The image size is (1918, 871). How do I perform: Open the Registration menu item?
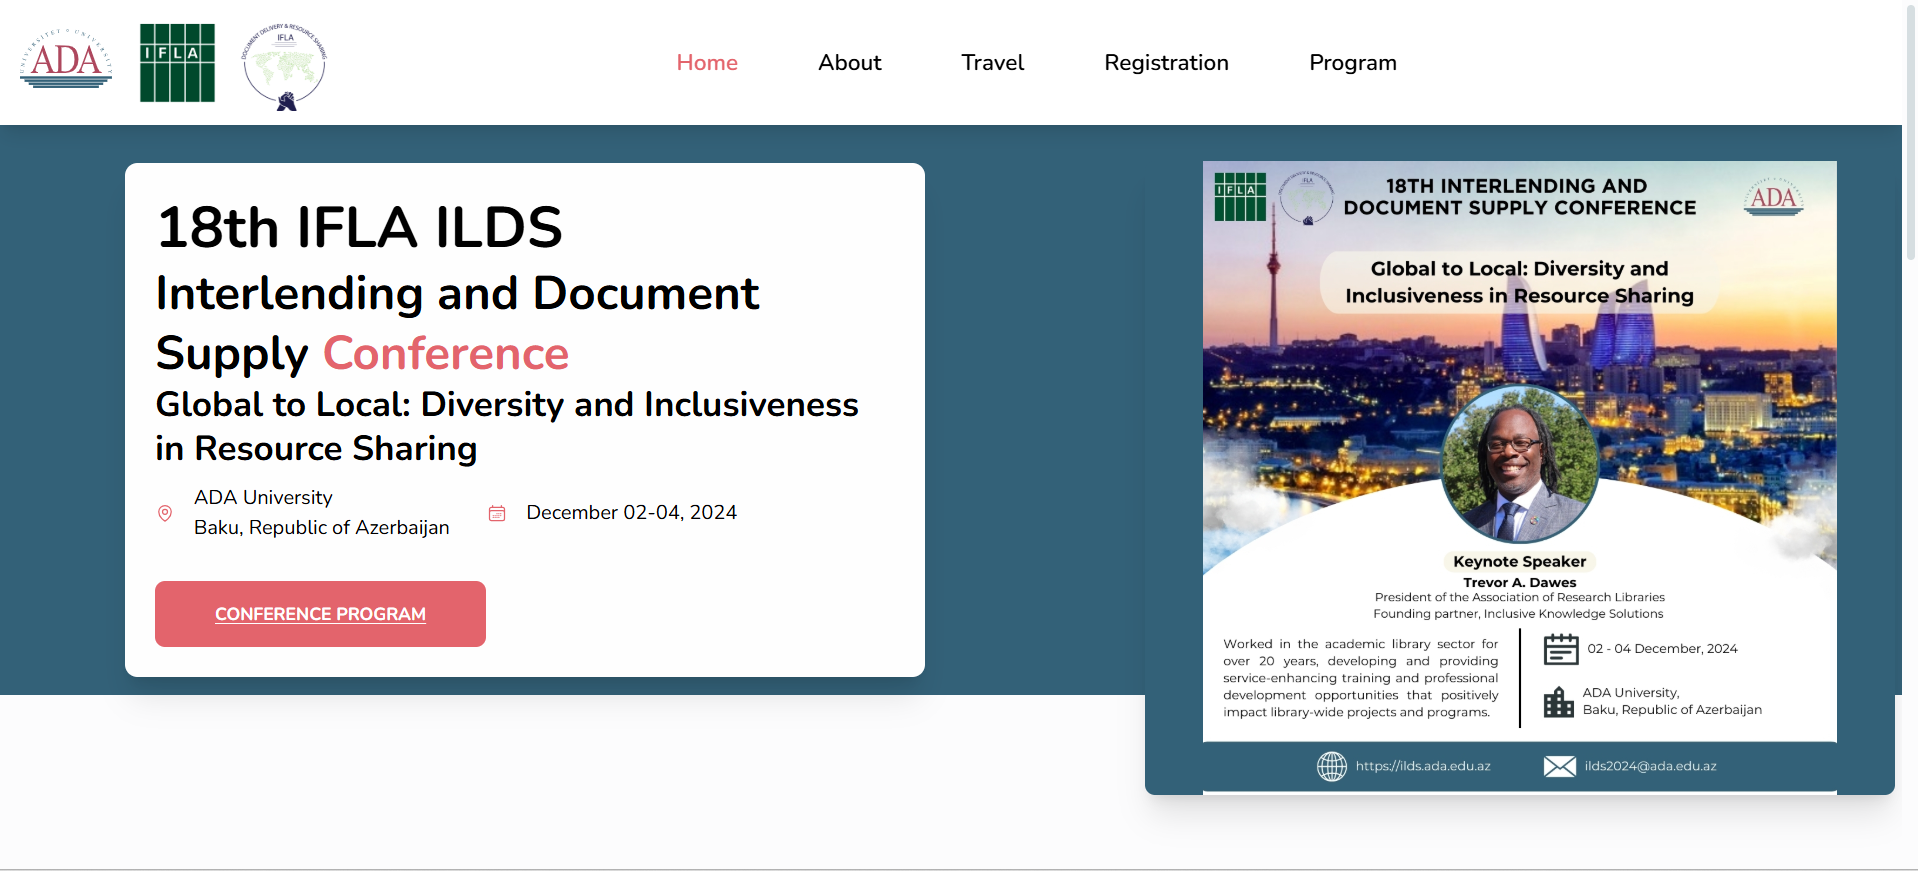(x=1166, y=62)
